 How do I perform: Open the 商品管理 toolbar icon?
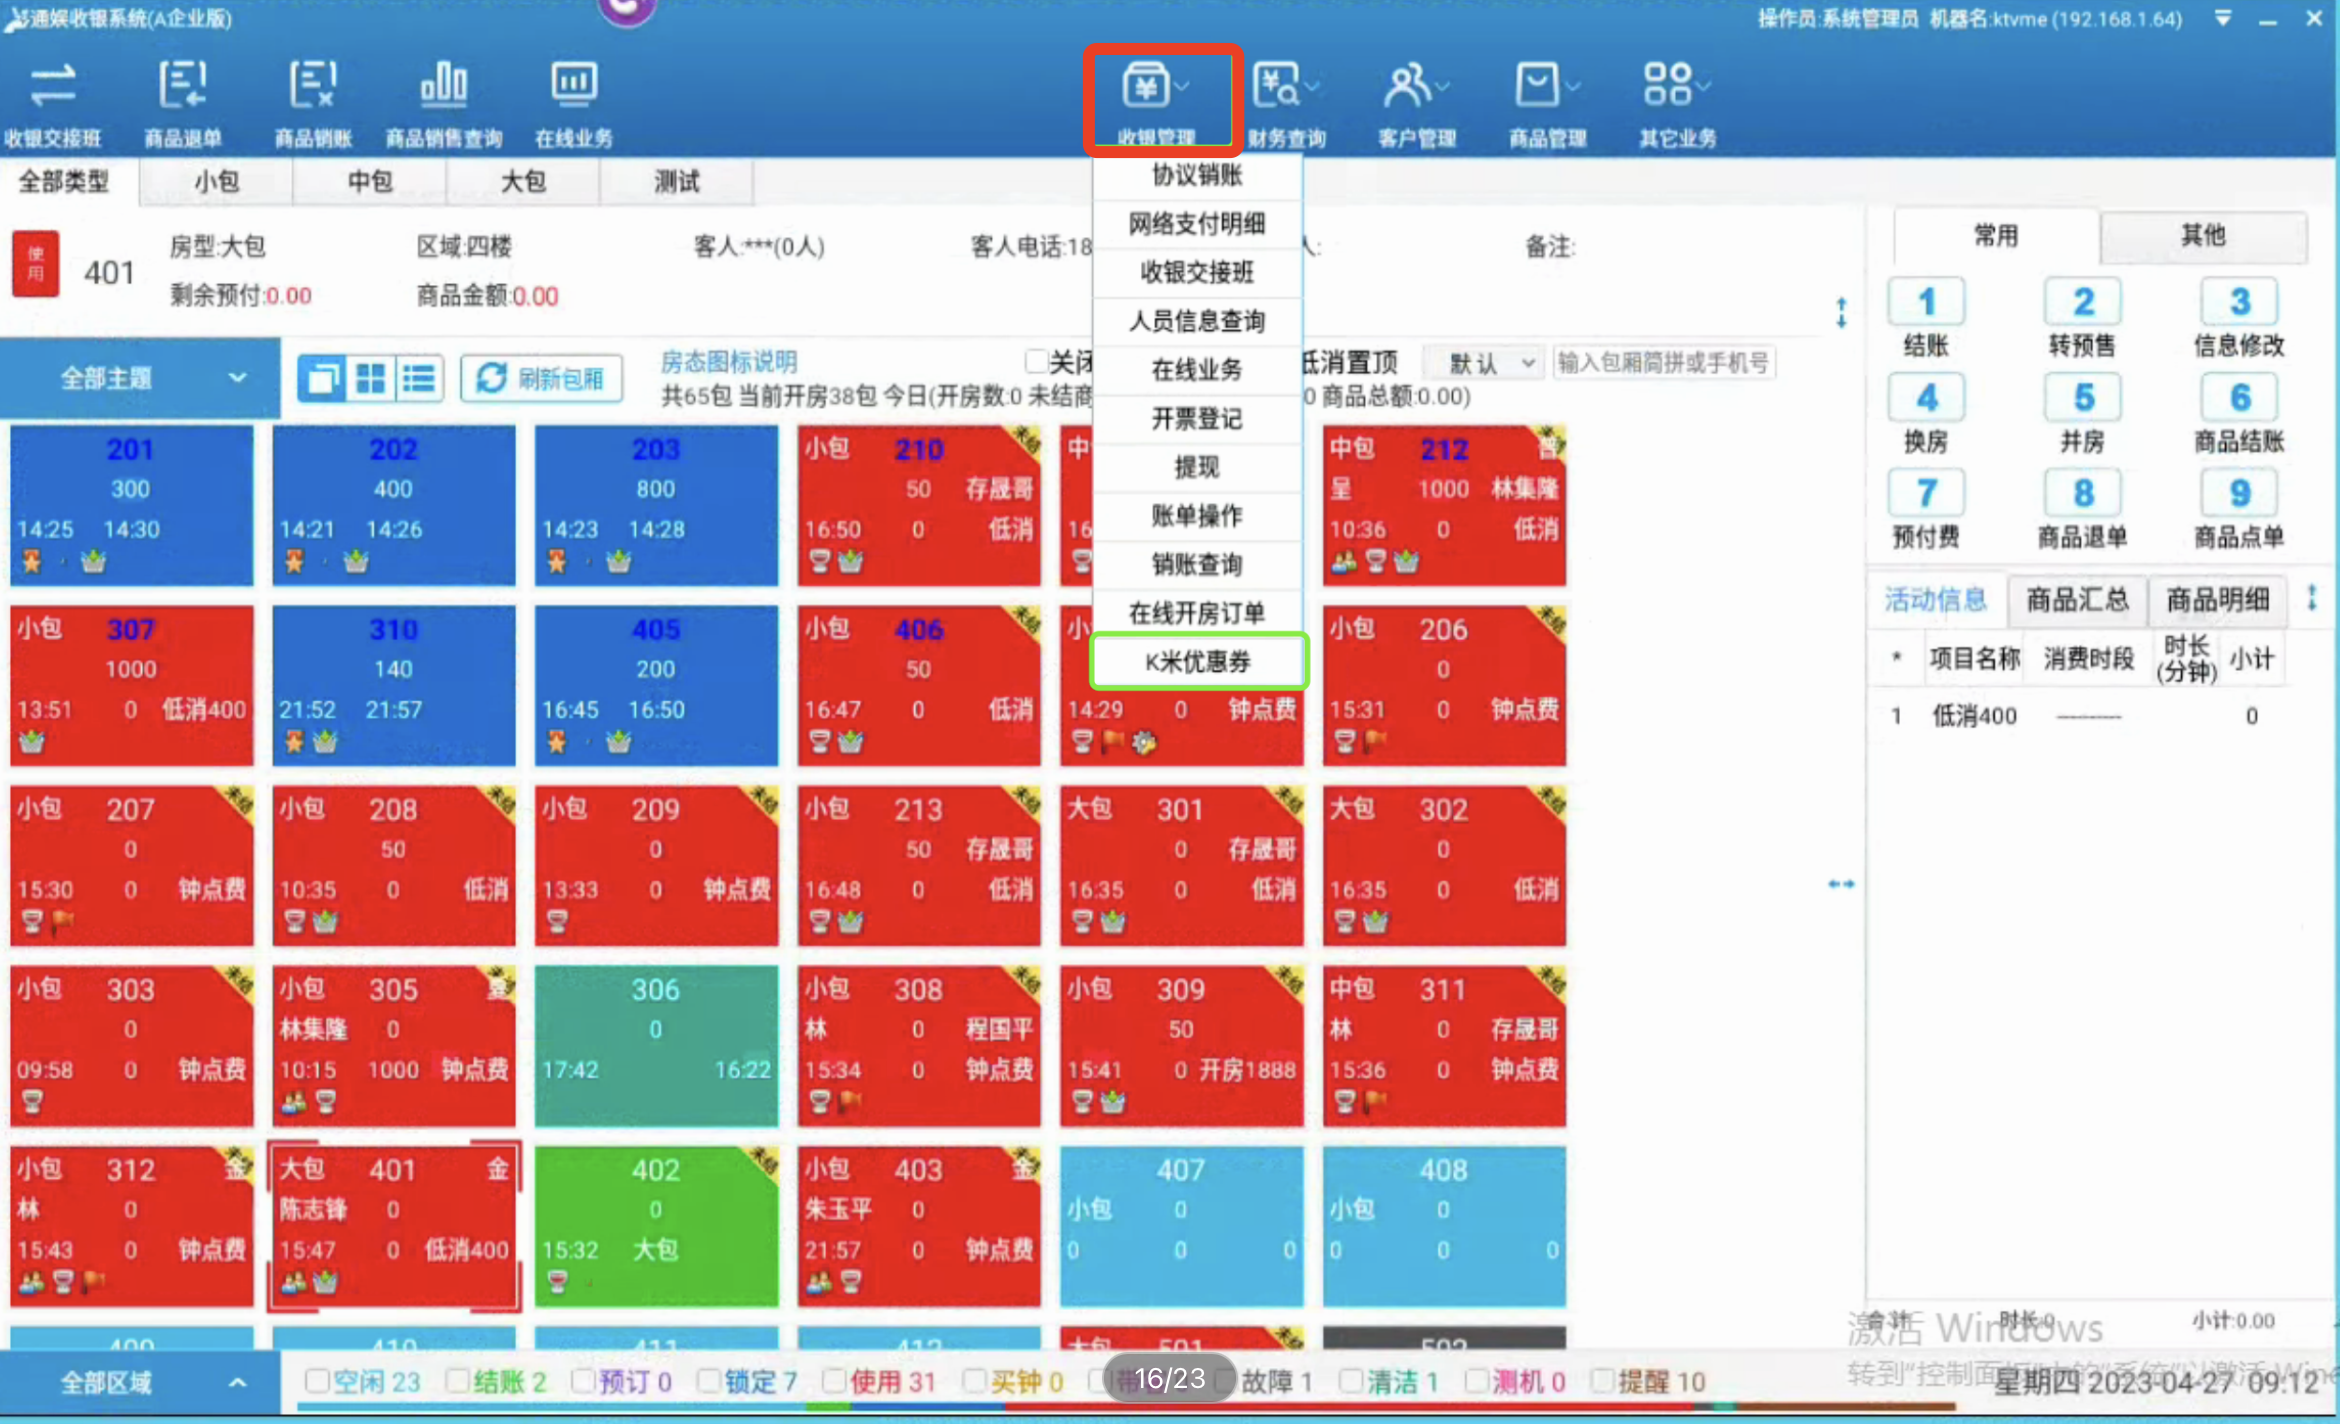tap(1546, 103)
